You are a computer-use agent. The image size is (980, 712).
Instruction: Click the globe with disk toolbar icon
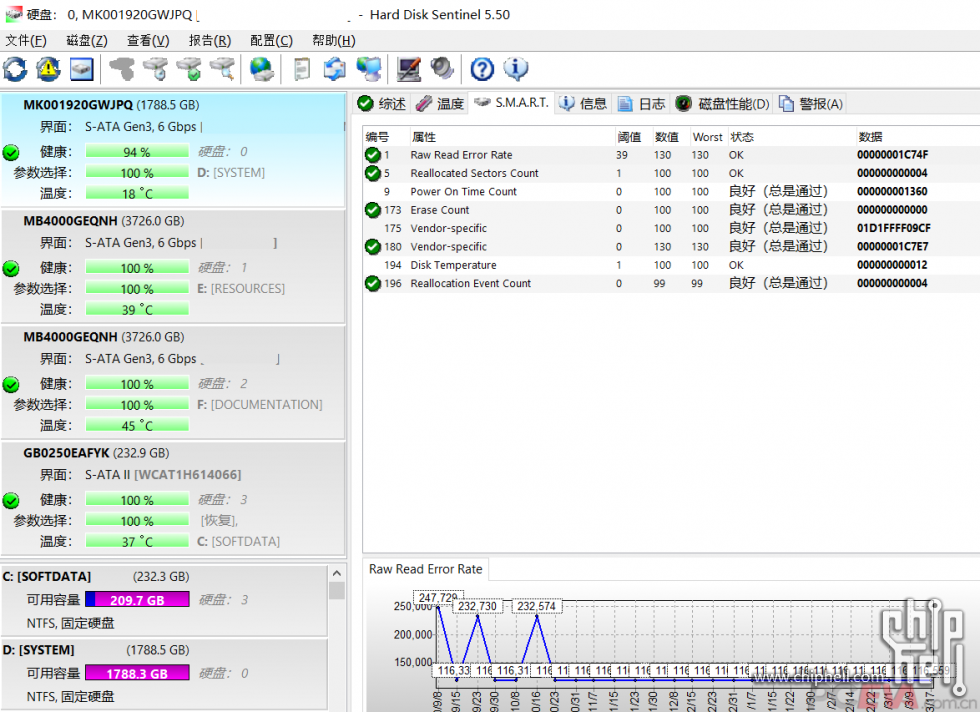[x=261, y=69]
